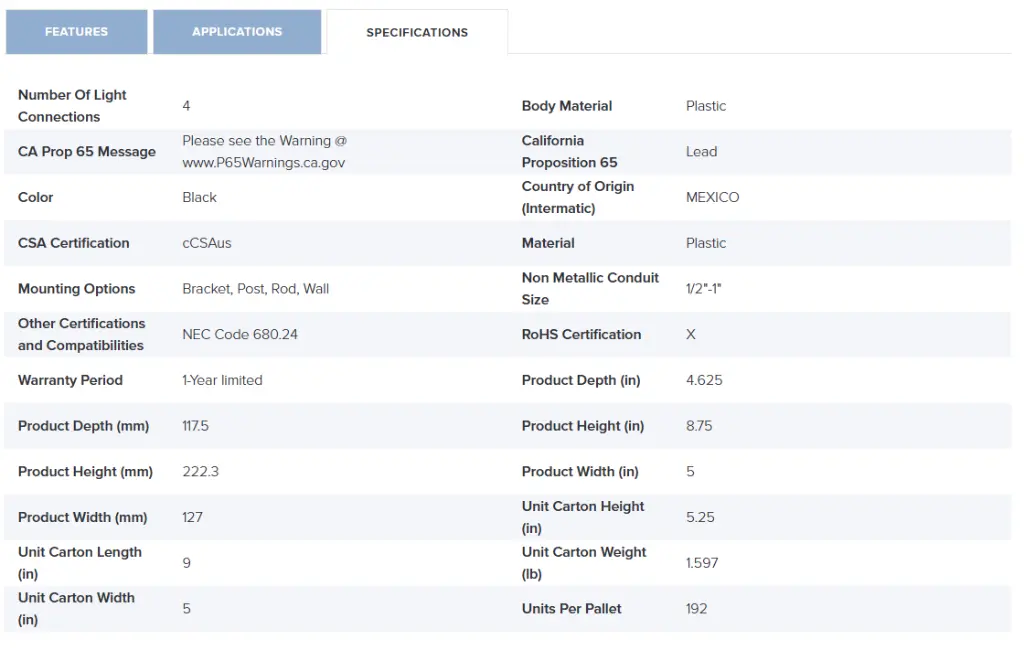
Task: Click 'Country of Origin (Intermatic)' label
Action: pos(578,197)
